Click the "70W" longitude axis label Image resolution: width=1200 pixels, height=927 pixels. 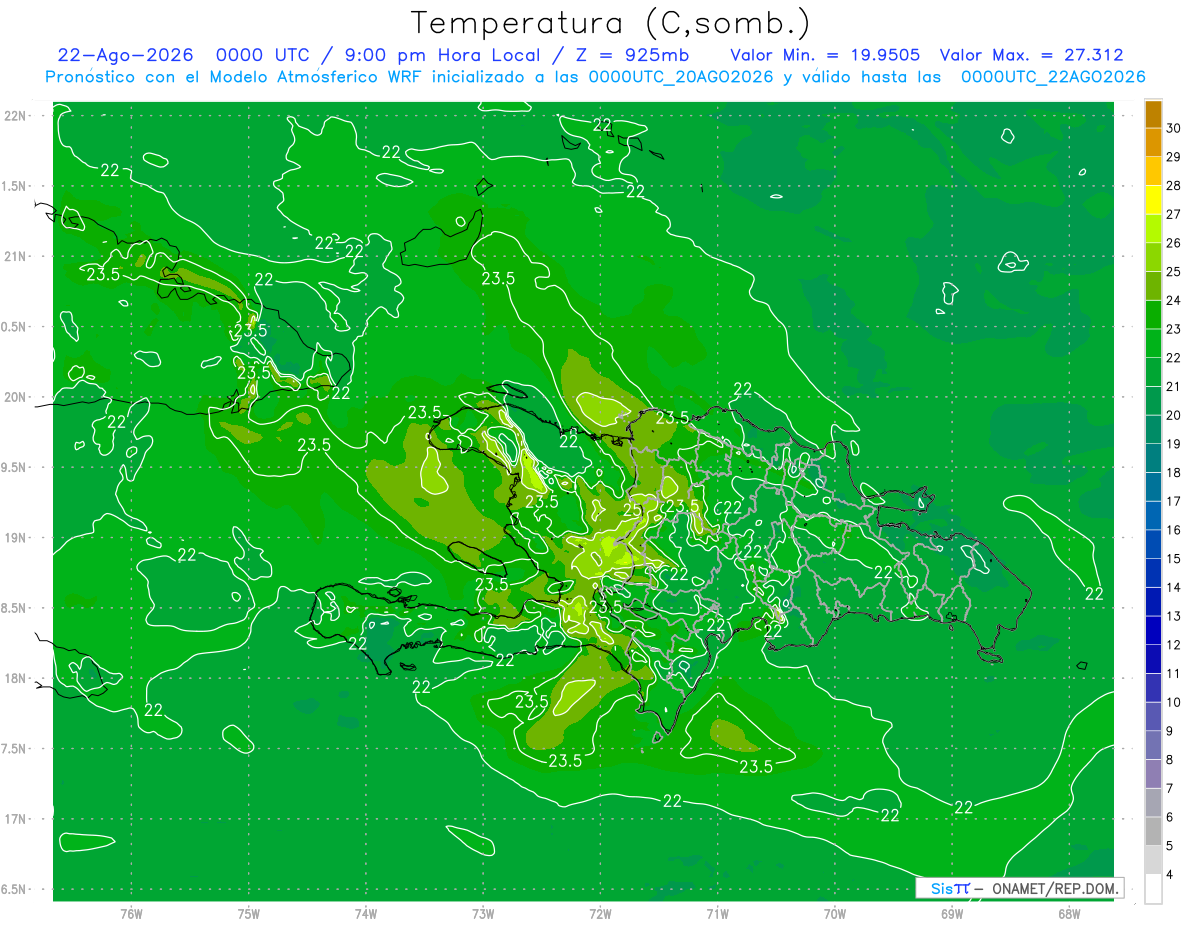[835, 913]
